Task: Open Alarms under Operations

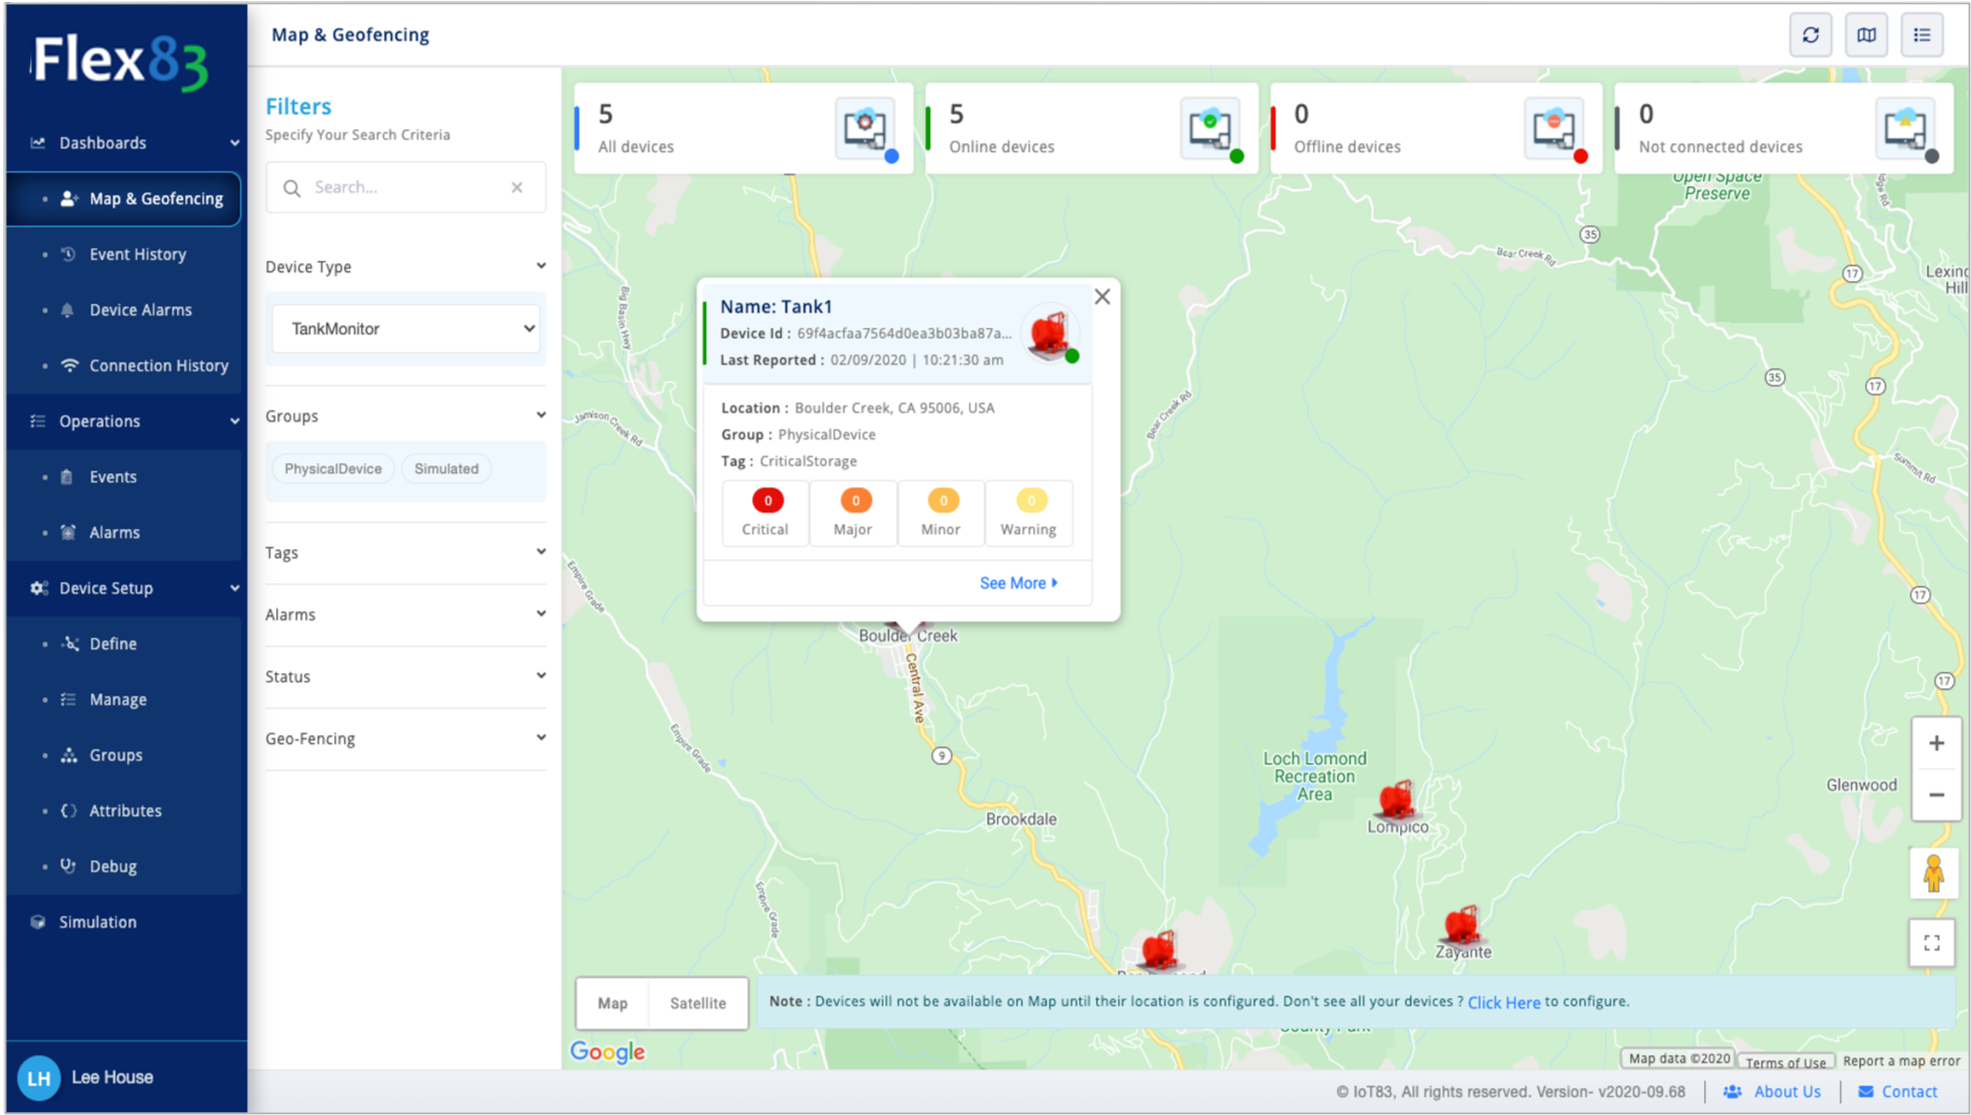Action: tap(126, 533)
